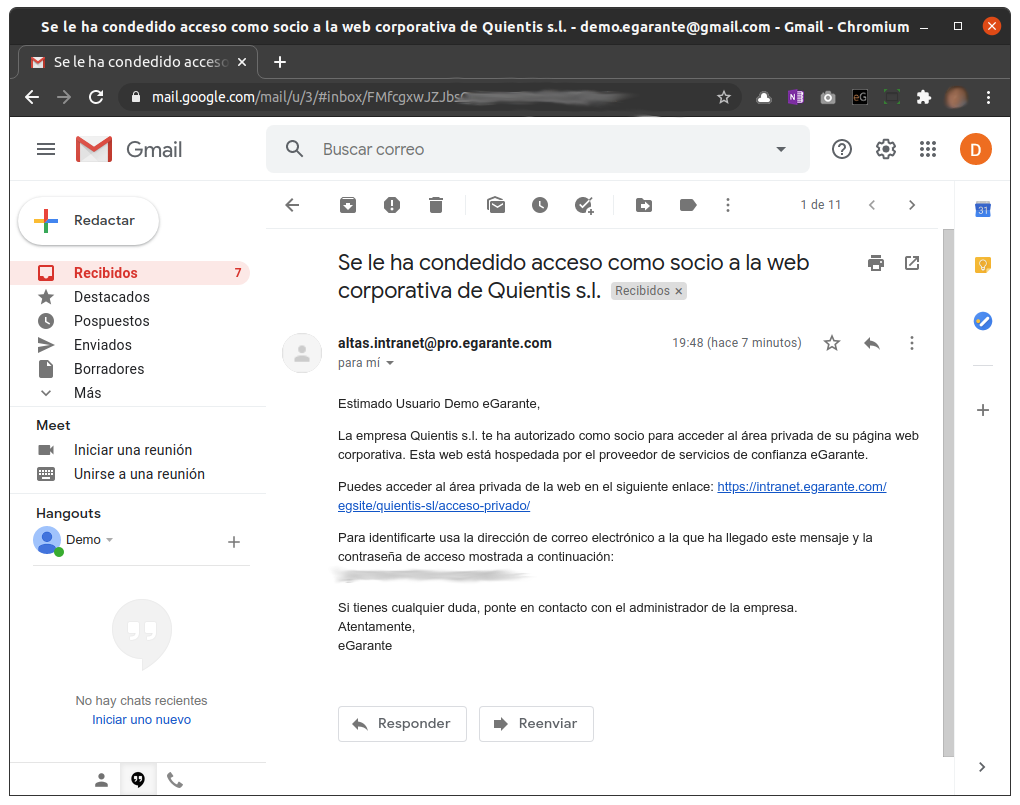This screenshot has height=805, width=1020.
Task: Focus the Buscar correo search field
Action: coord(537,150)
